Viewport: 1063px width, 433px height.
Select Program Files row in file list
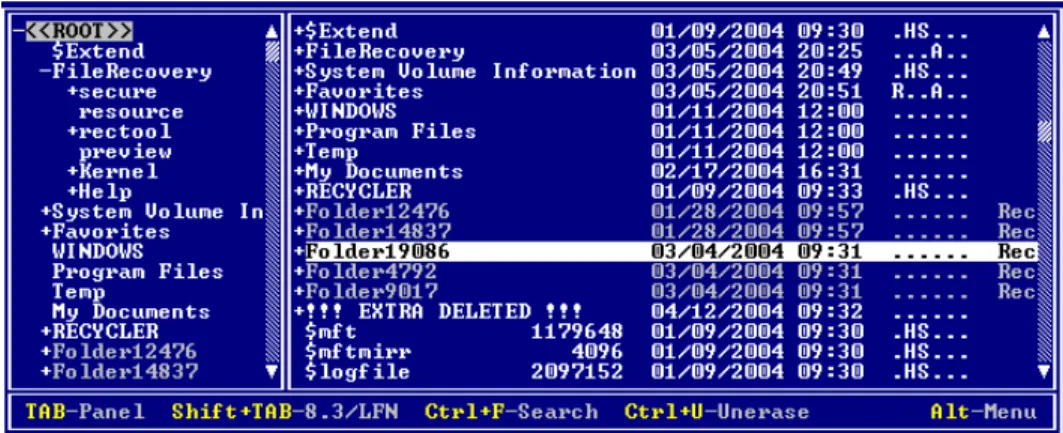click(x=664, y=131)
